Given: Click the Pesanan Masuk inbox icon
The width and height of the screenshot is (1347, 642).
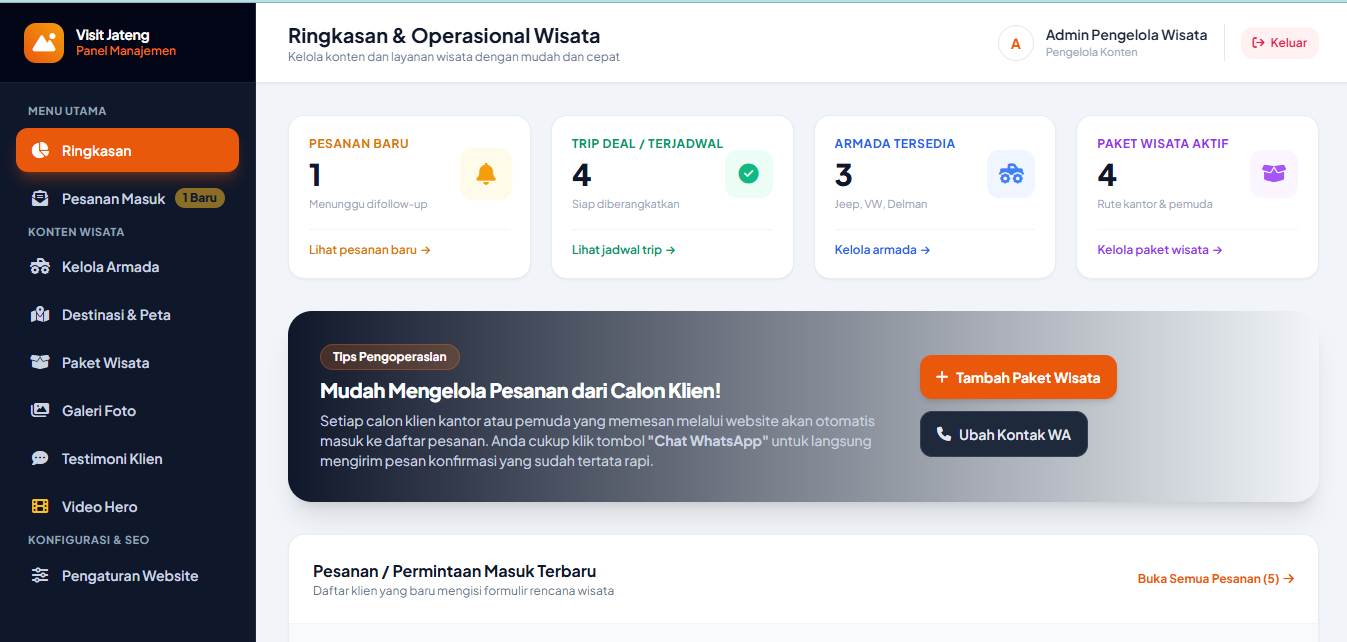Looking at the screenshot, I should 40,199.
